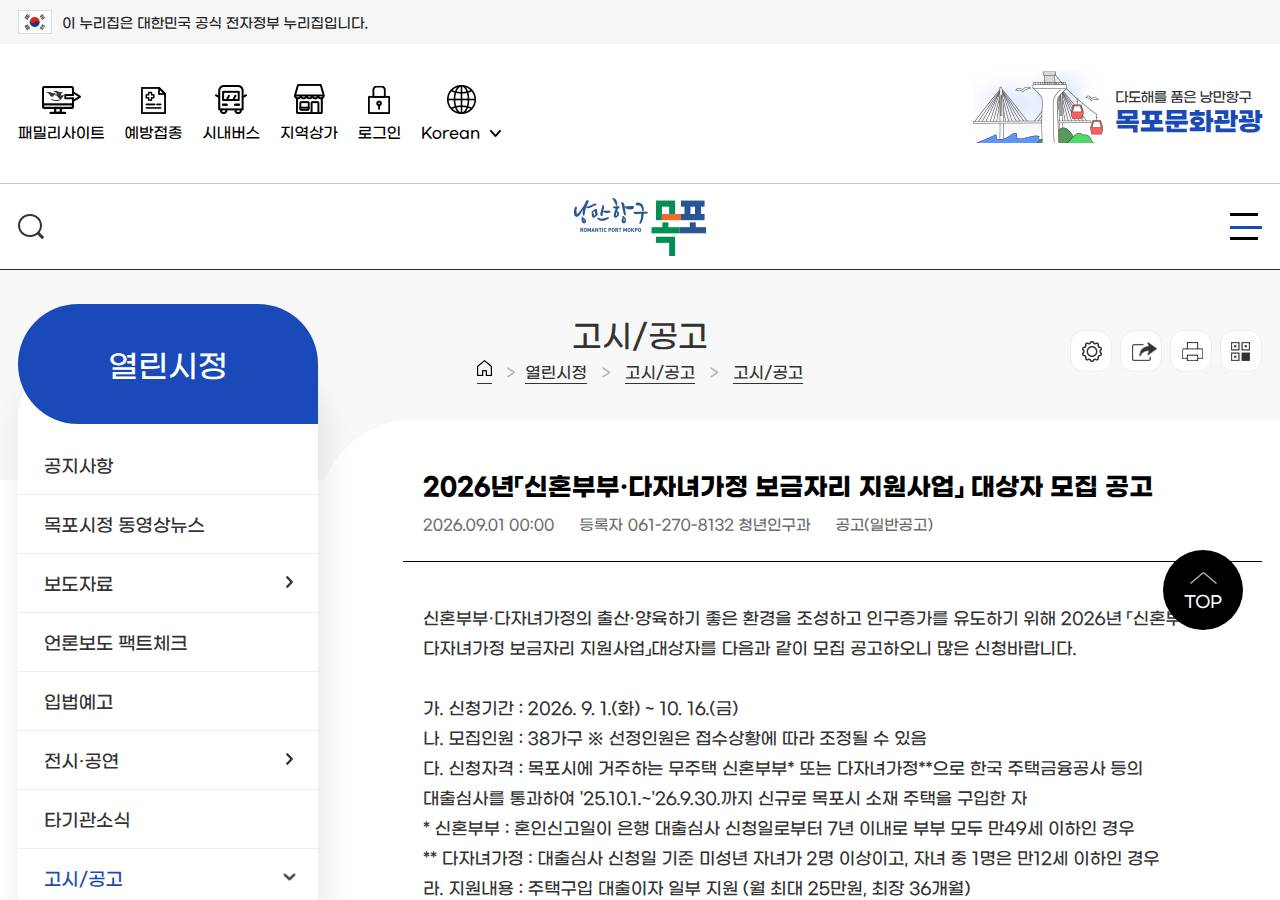The width and height of the screenshot is (1280, 900).
Task: Click the 열린시정 sidebar header
Action: point(168,364)
